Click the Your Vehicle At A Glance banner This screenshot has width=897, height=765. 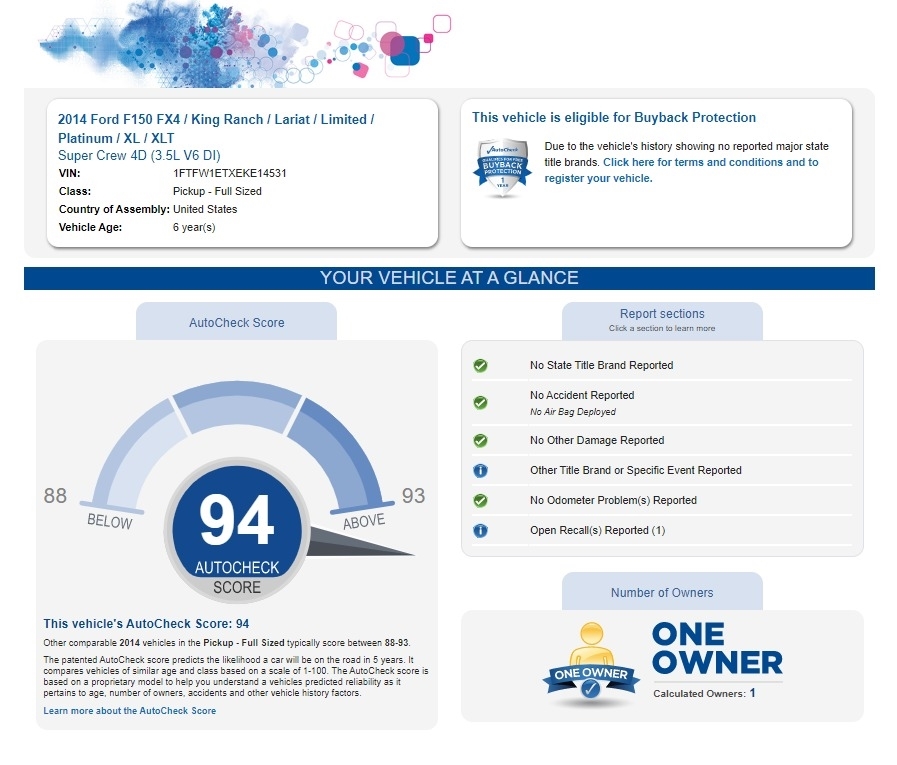coord(449,278)
